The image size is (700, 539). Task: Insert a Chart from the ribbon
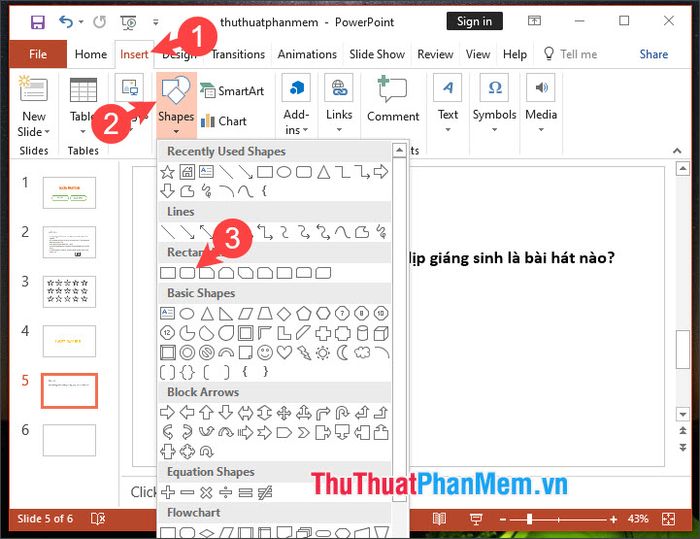pos(223,121)
